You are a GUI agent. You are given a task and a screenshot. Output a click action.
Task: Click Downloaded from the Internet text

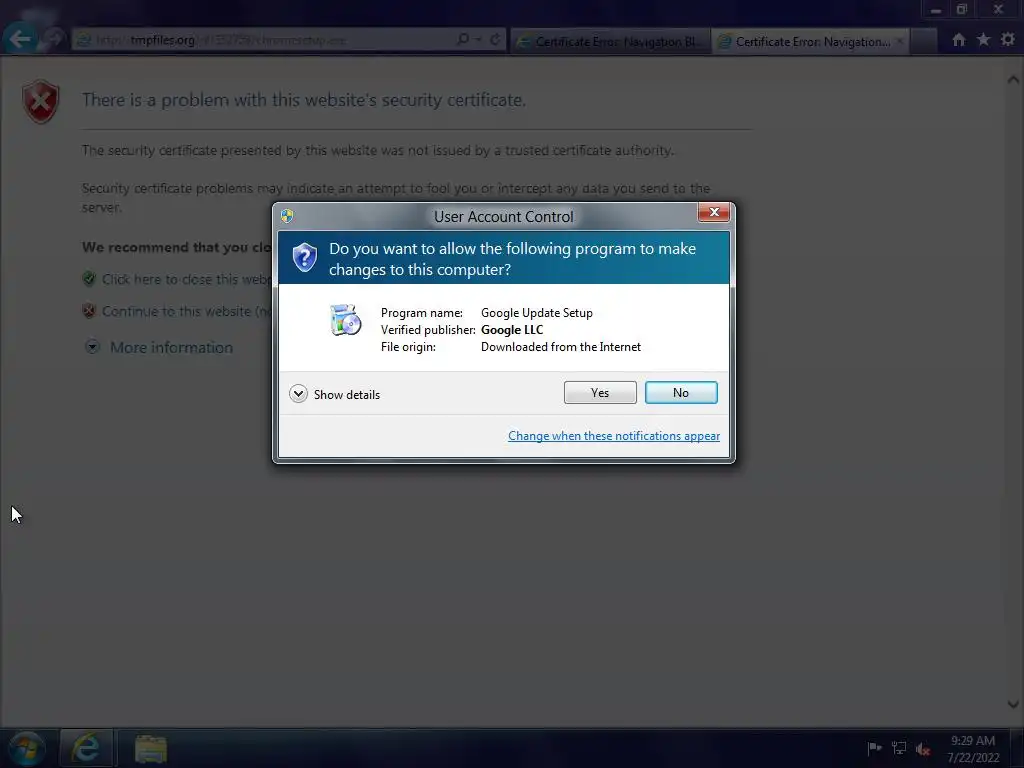coord(561,347)
